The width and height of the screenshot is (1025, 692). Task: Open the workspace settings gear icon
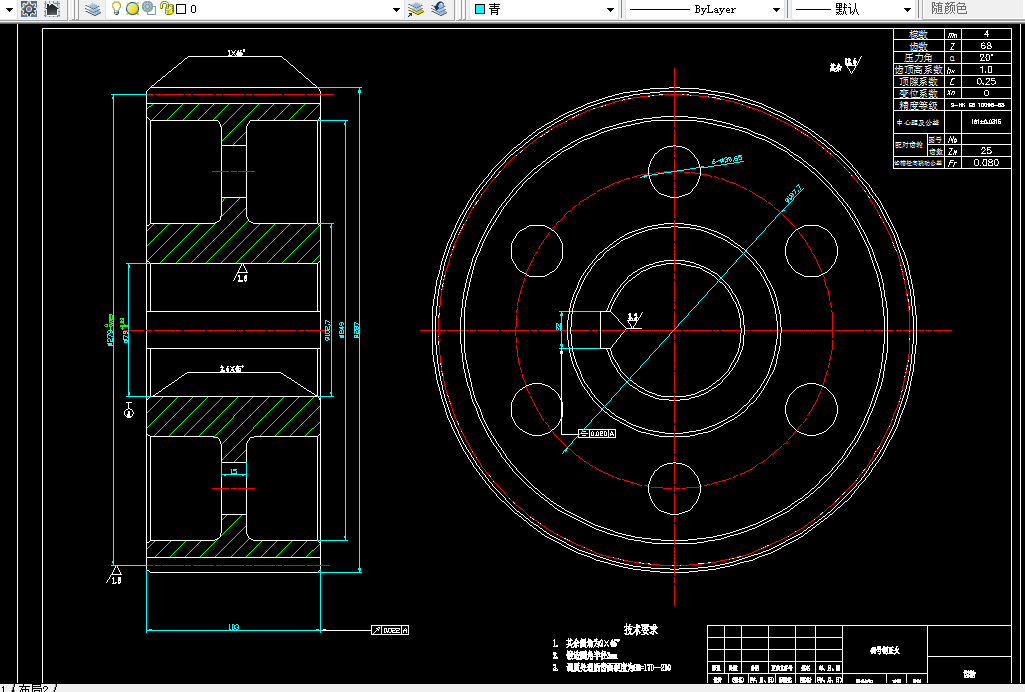tap(29, 8)
